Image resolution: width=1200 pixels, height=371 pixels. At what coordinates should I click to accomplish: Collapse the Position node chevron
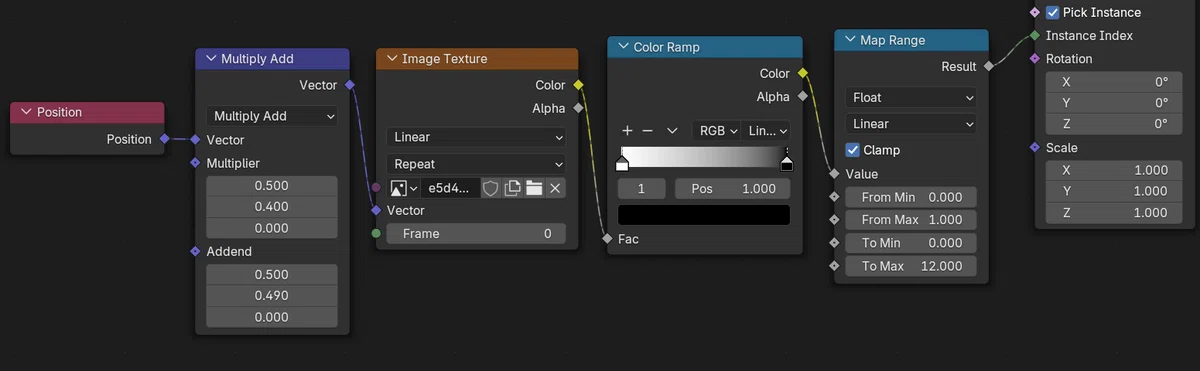click(x=26, y=112)
